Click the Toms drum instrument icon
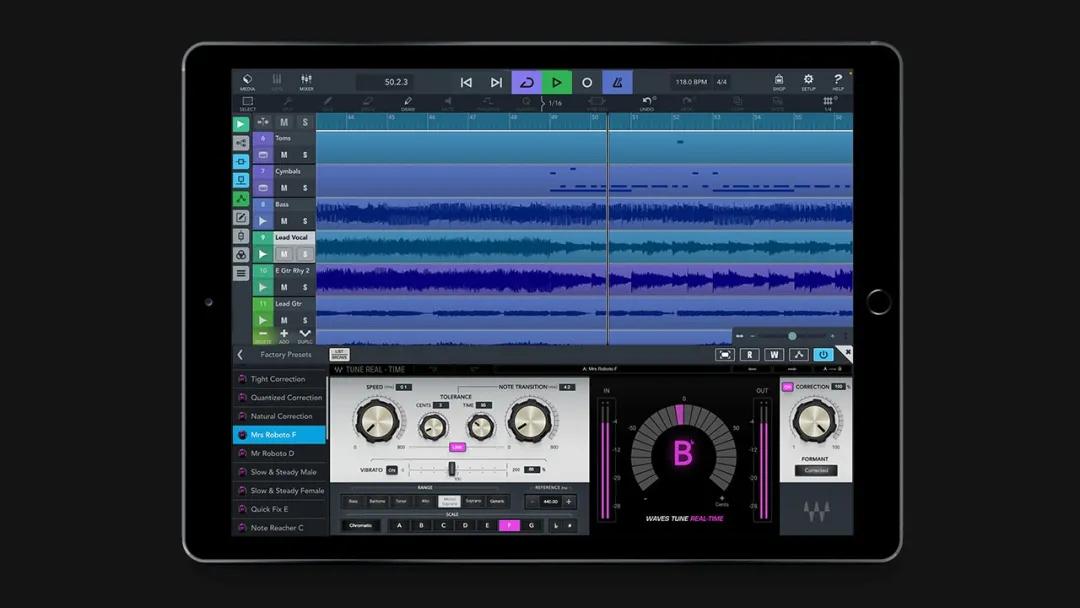 pyautogui.click(x=263, y=155)
